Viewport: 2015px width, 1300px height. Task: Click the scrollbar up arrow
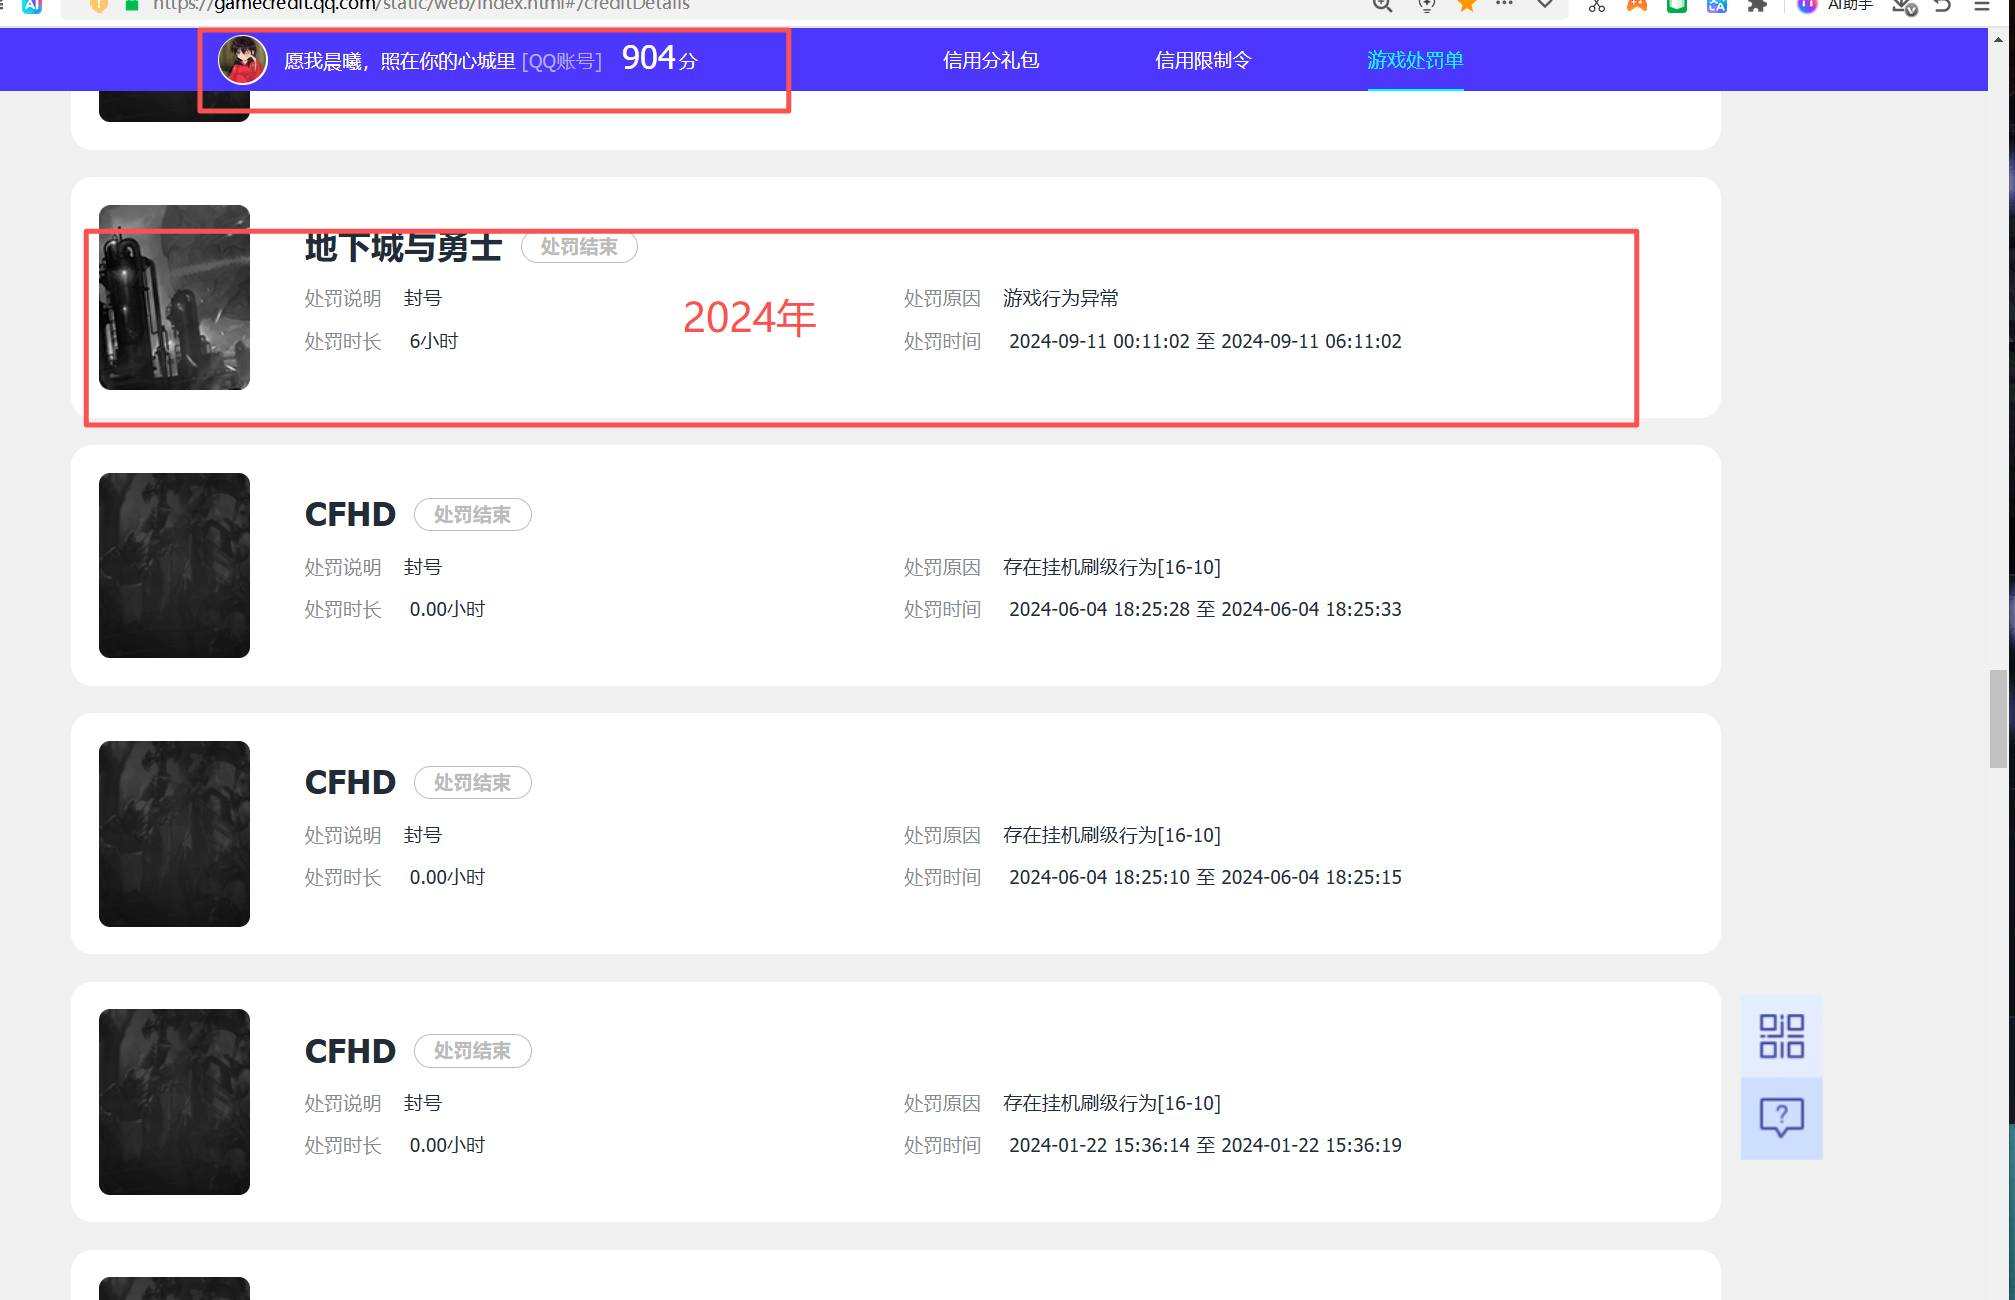[x=1998, y=39]
